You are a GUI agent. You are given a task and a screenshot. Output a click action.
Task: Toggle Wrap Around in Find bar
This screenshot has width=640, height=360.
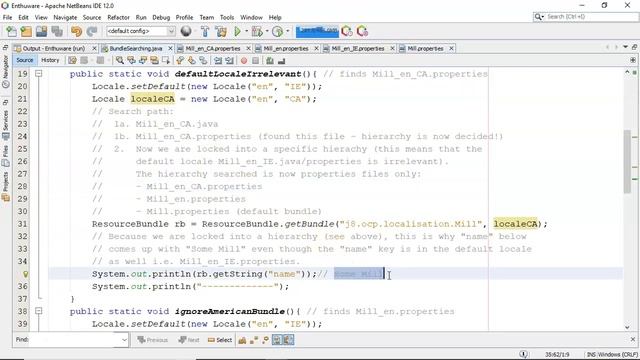coord(289,340)
